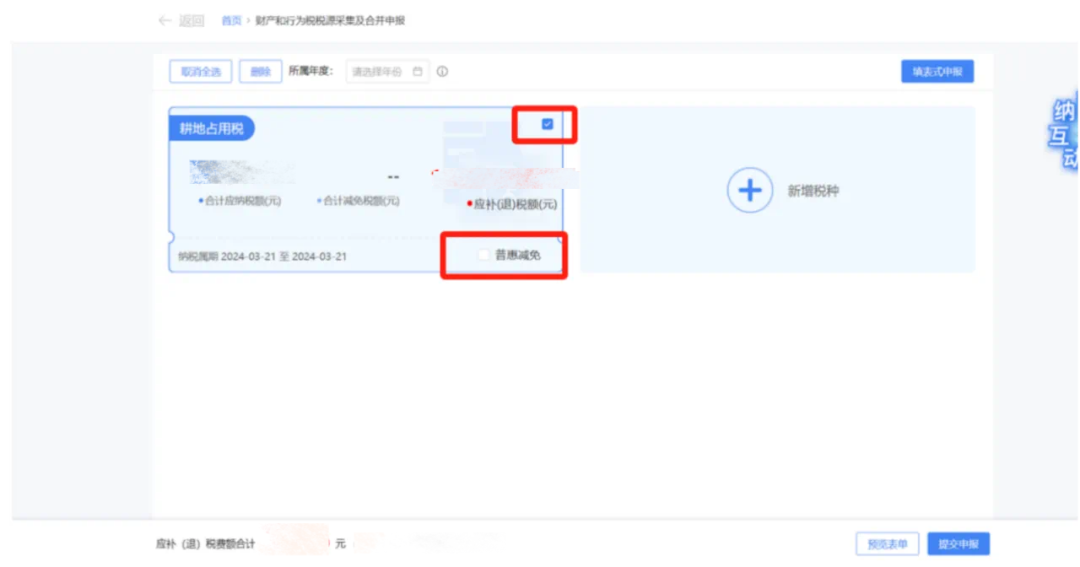Submit with the 提交申报 button
Image resolution: width=1080 pixels, height=567 pixels.
(x=958, y=544)
